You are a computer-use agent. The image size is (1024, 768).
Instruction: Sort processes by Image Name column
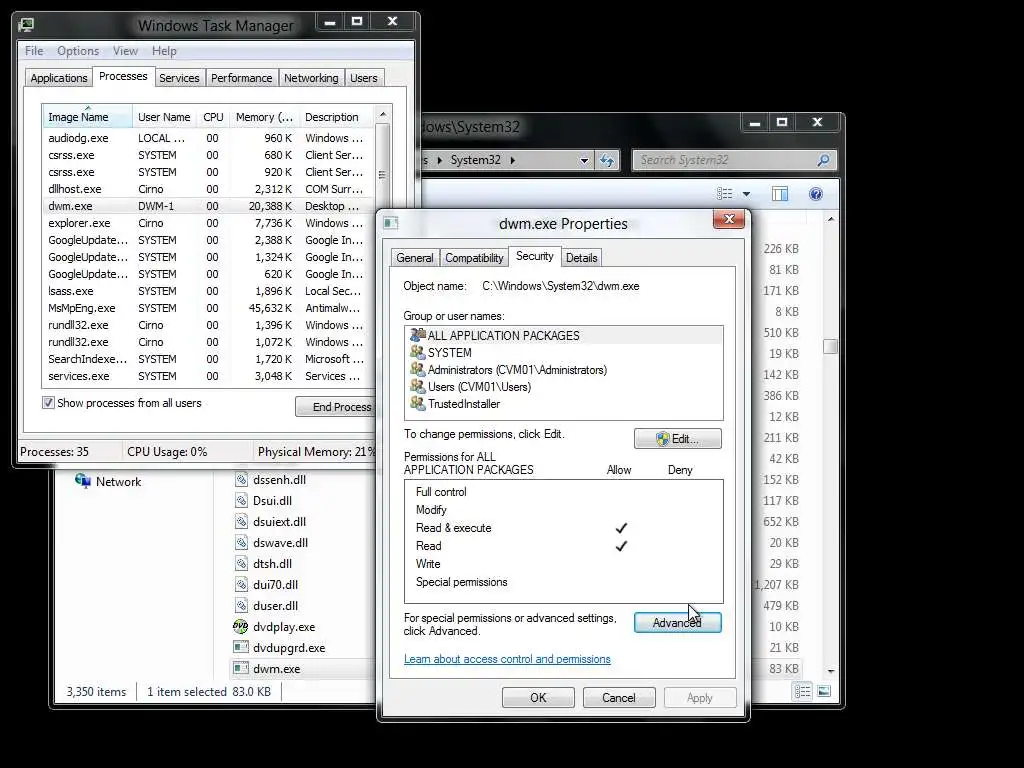click(88, 117)
